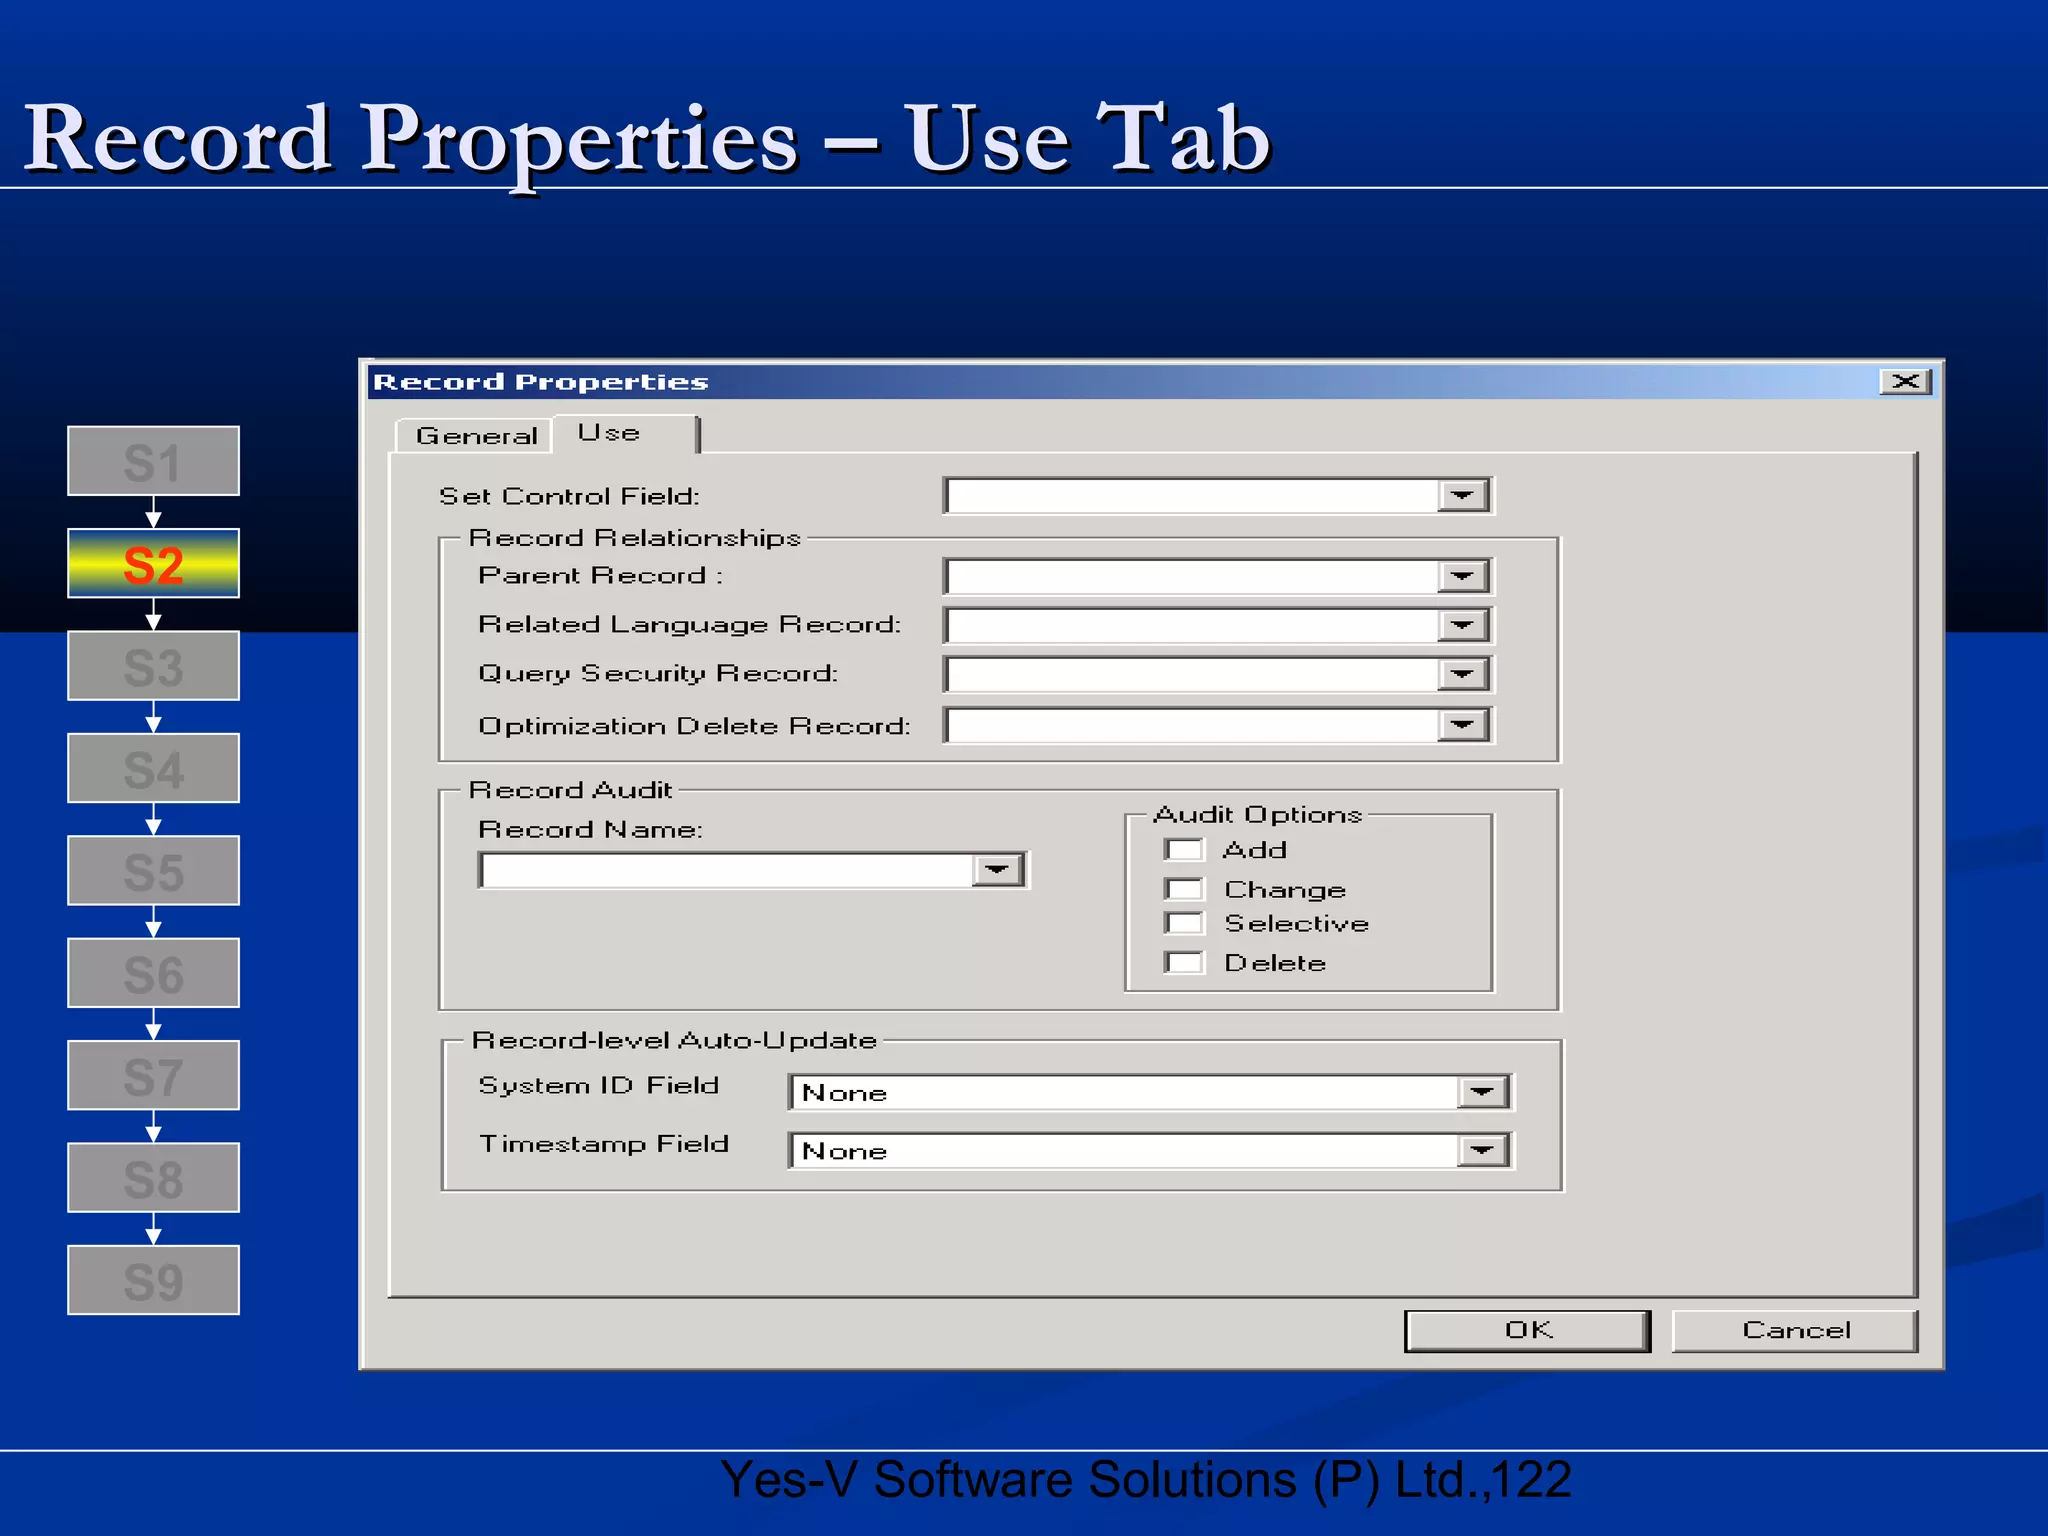The height and width of the screenshot is (1536, 2048).
Task: Switch to the General tab
Action: 475,436
